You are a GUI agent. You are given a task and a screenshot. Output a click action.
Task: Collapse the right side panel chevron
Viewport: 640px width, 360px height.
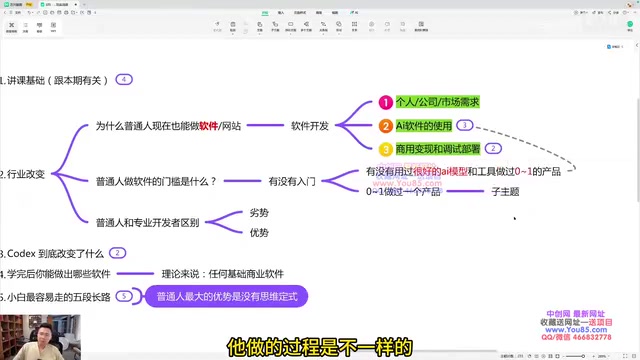(x=637, y=45)
